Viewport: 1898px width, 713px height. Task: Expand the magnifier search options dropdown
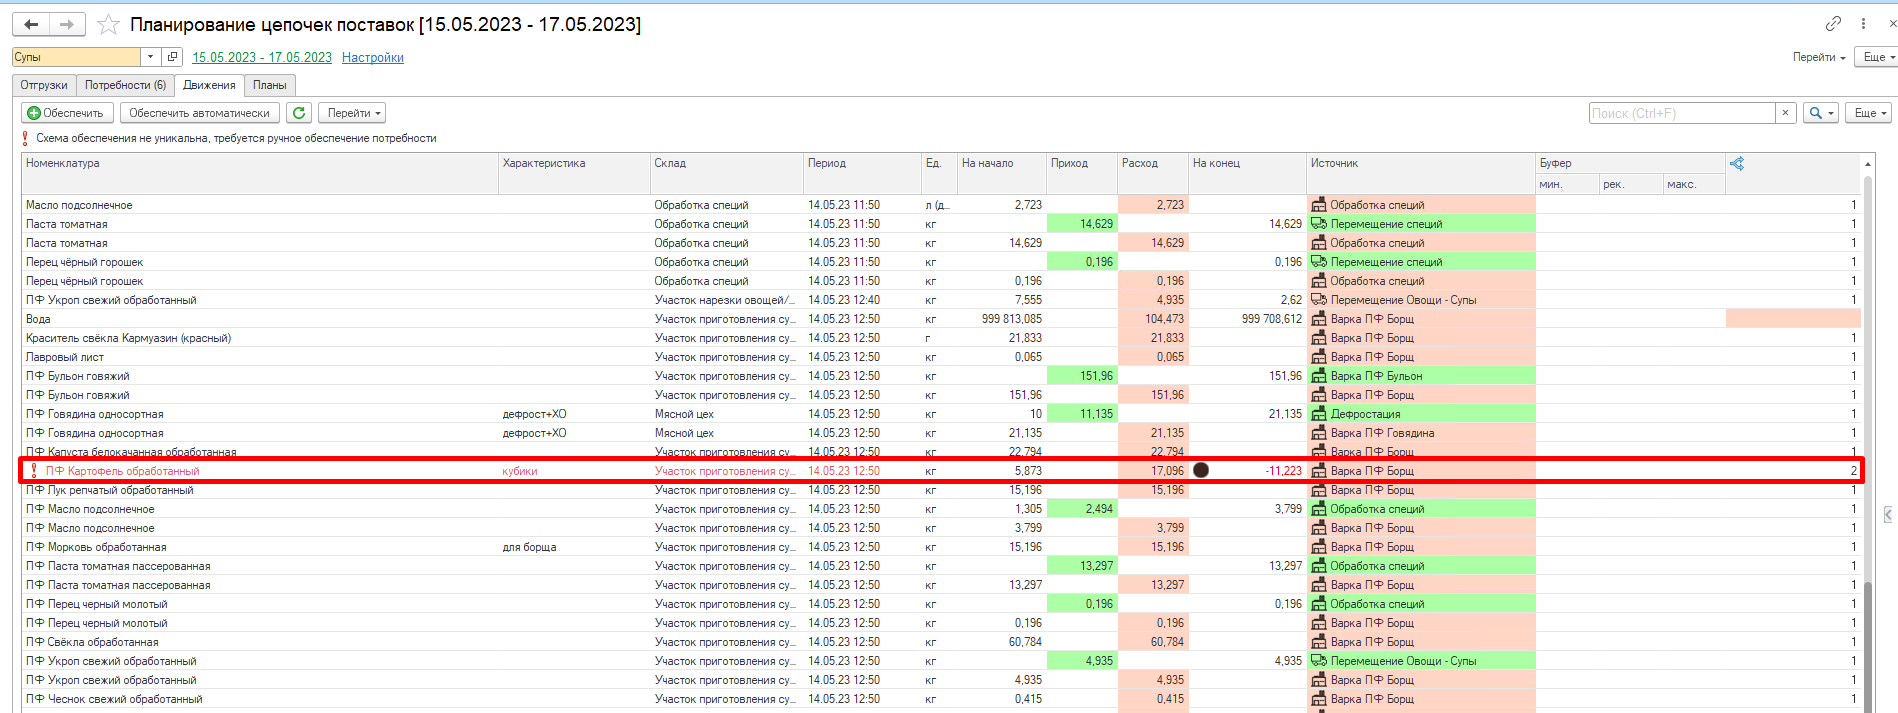pos(1821,113)
